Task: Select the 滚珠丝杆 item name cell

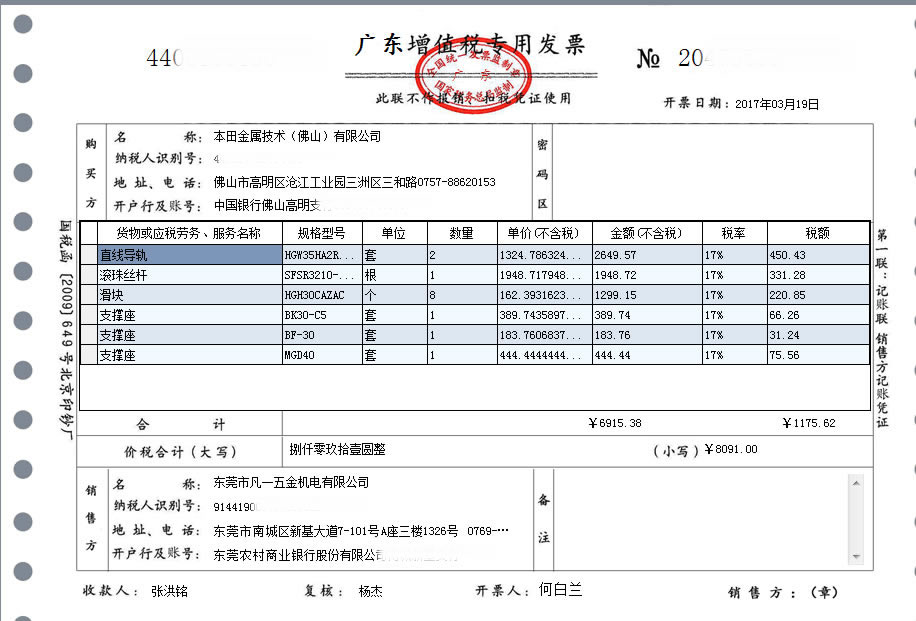Action: (190, 275)
